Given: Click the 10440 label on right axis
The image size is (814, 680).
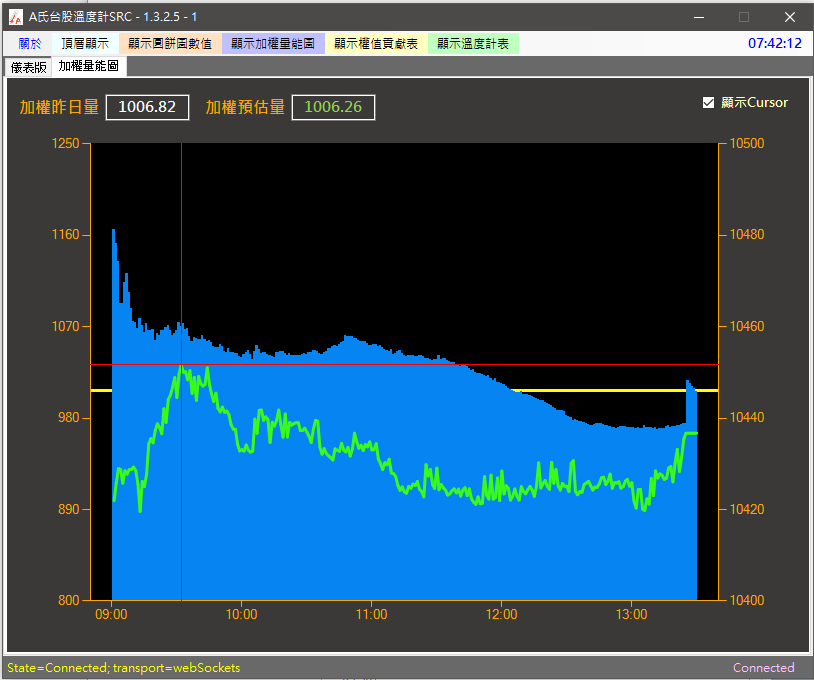Looking at the screenshot, I should (747, 418).
